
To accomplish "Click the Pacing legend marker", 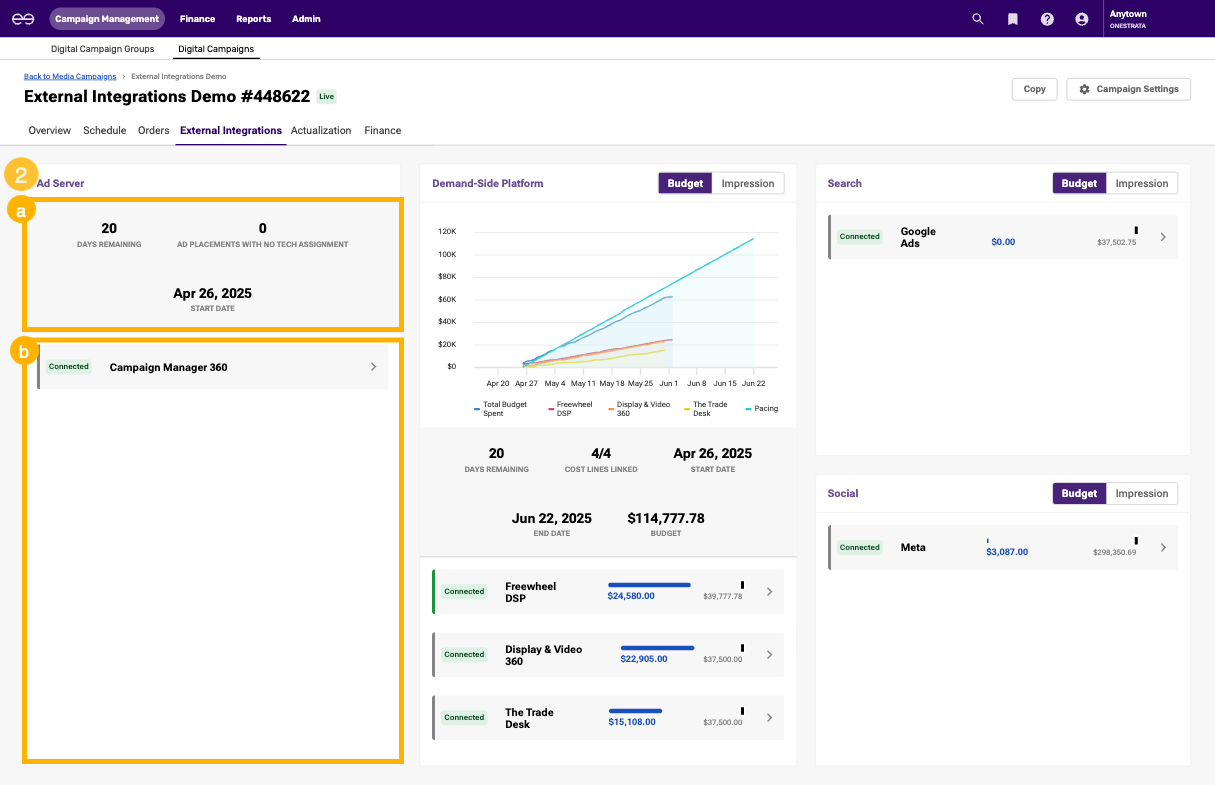I will [x=747, y=409].
